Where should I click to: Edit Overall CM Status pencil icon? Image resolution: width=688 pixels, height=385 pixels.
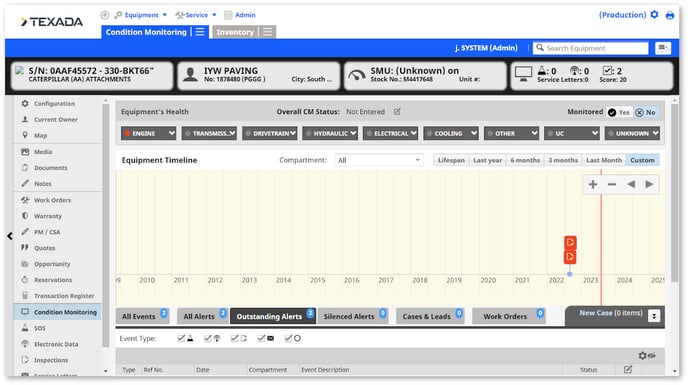click(397, 112)
